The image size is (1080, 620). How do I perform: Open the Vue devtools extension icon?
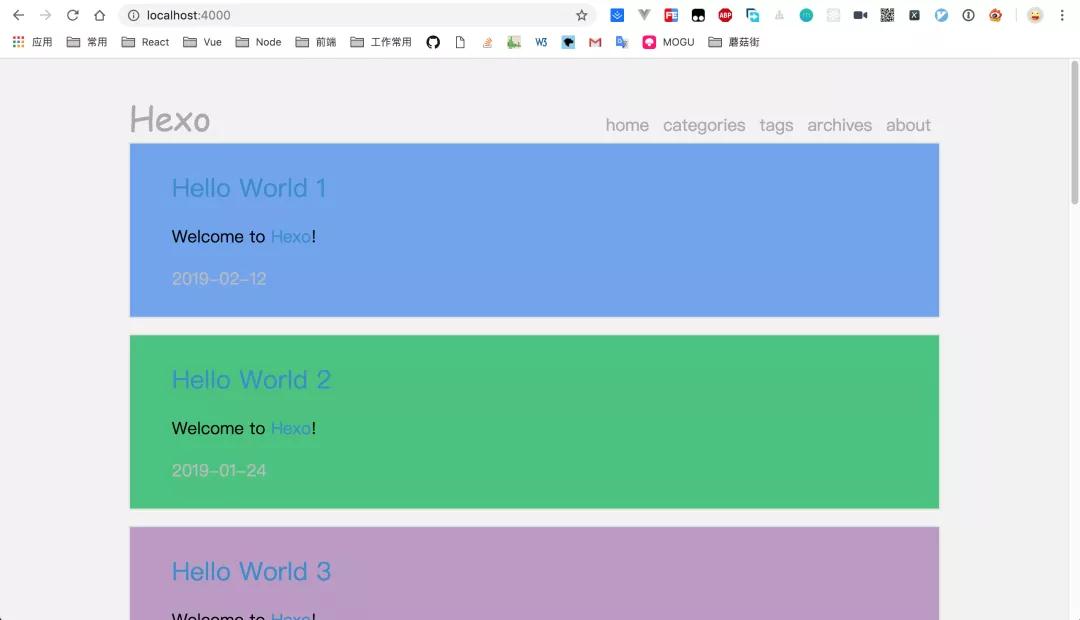pyautogui.click(x=644, y=15)
